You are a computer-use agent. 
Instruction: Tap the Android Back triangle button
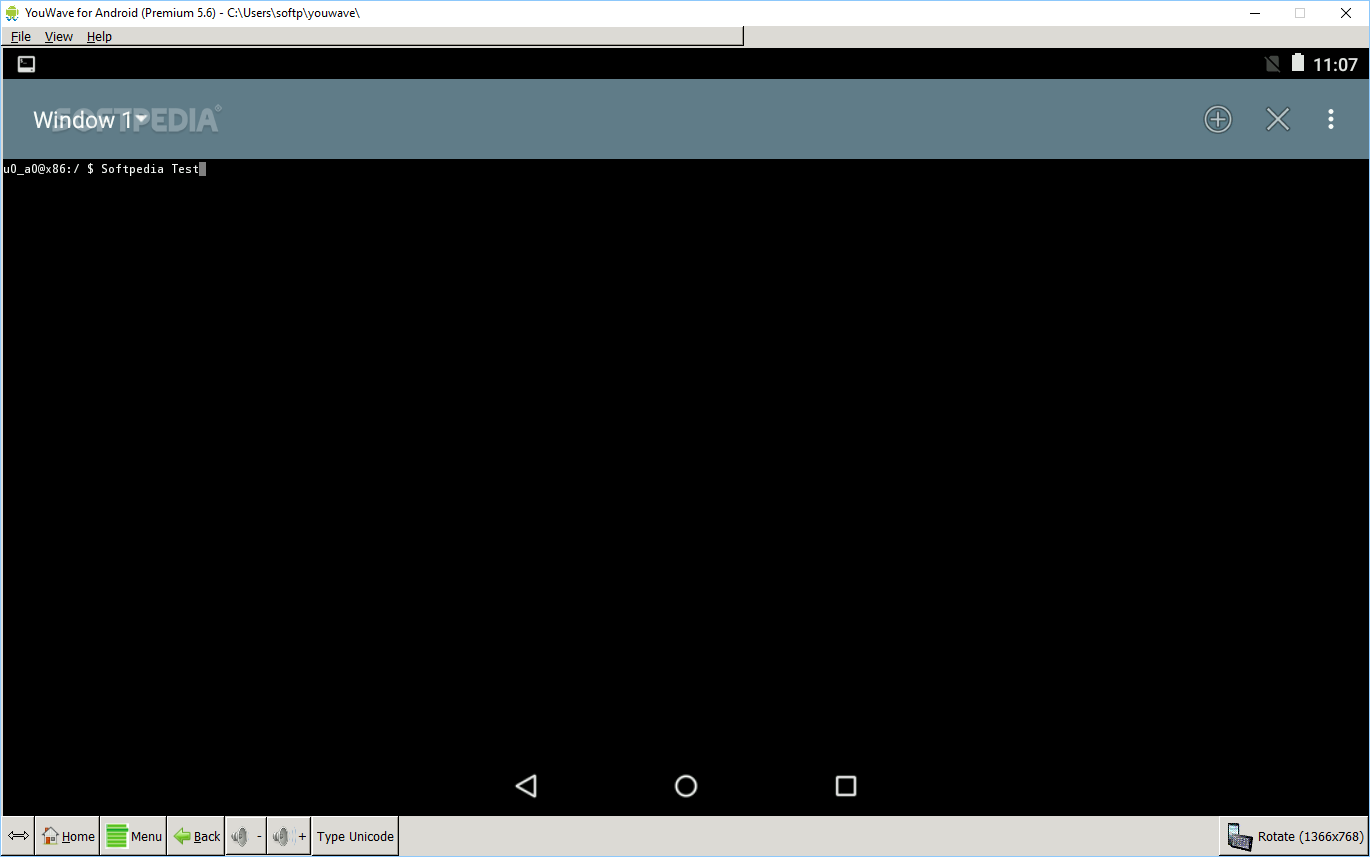(526, 786)
